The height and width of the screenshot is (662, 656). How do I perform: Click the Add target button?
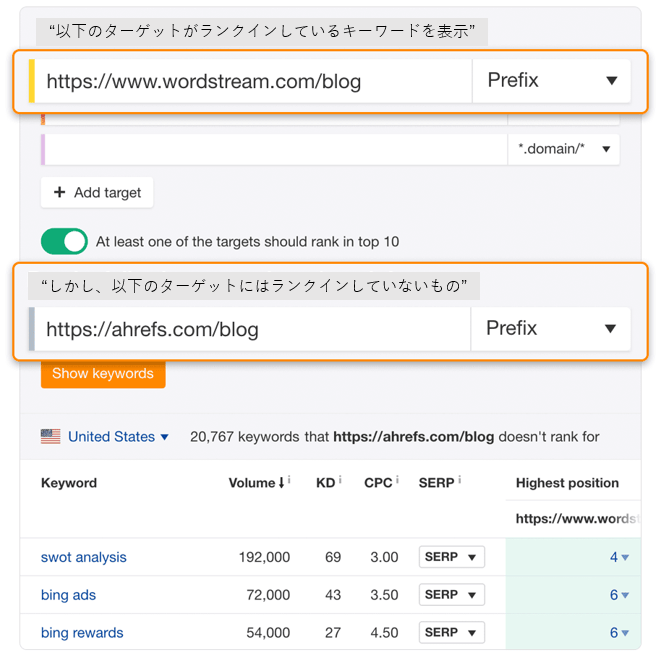coord(97,193)
